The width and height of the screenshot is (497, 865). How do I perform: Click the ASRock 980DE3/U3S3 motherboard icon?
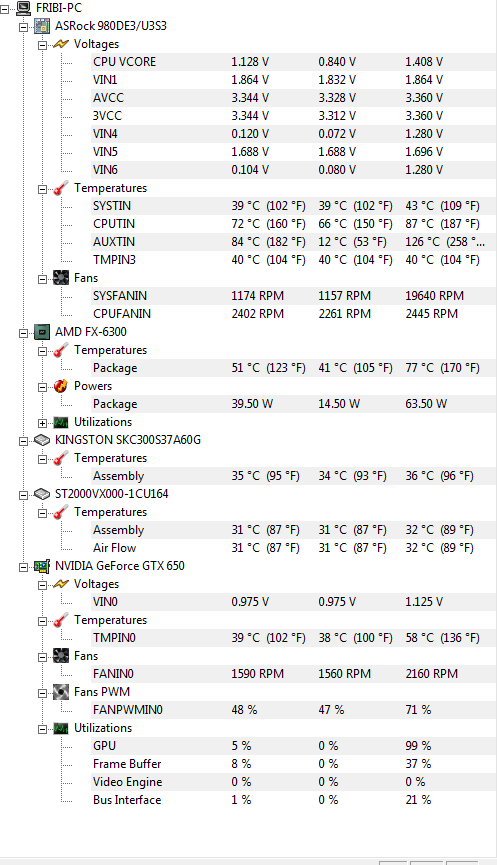42,26
